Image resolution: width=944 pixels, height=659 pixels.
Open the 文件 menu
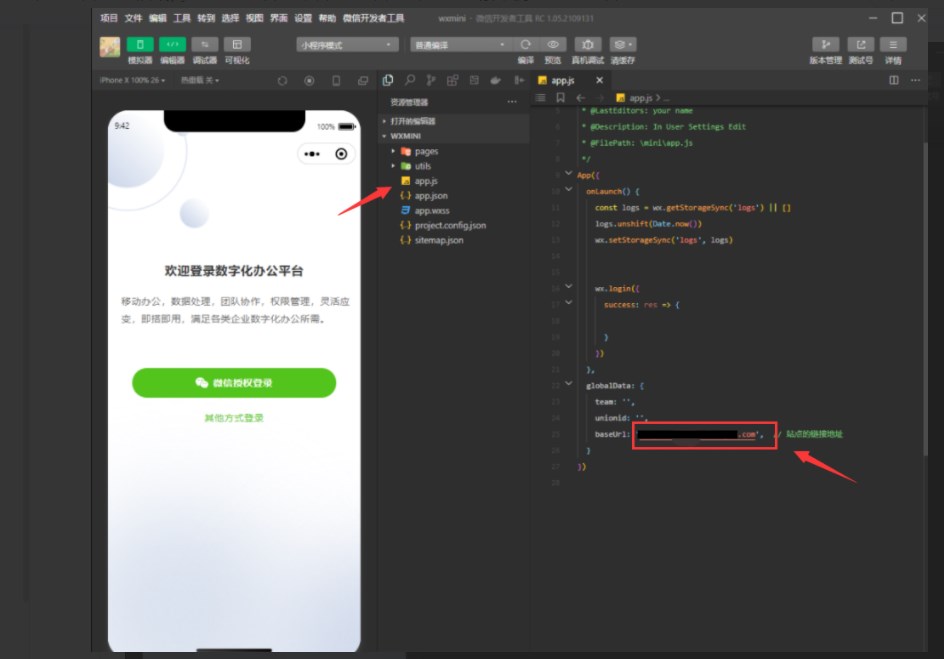point(133,18)
